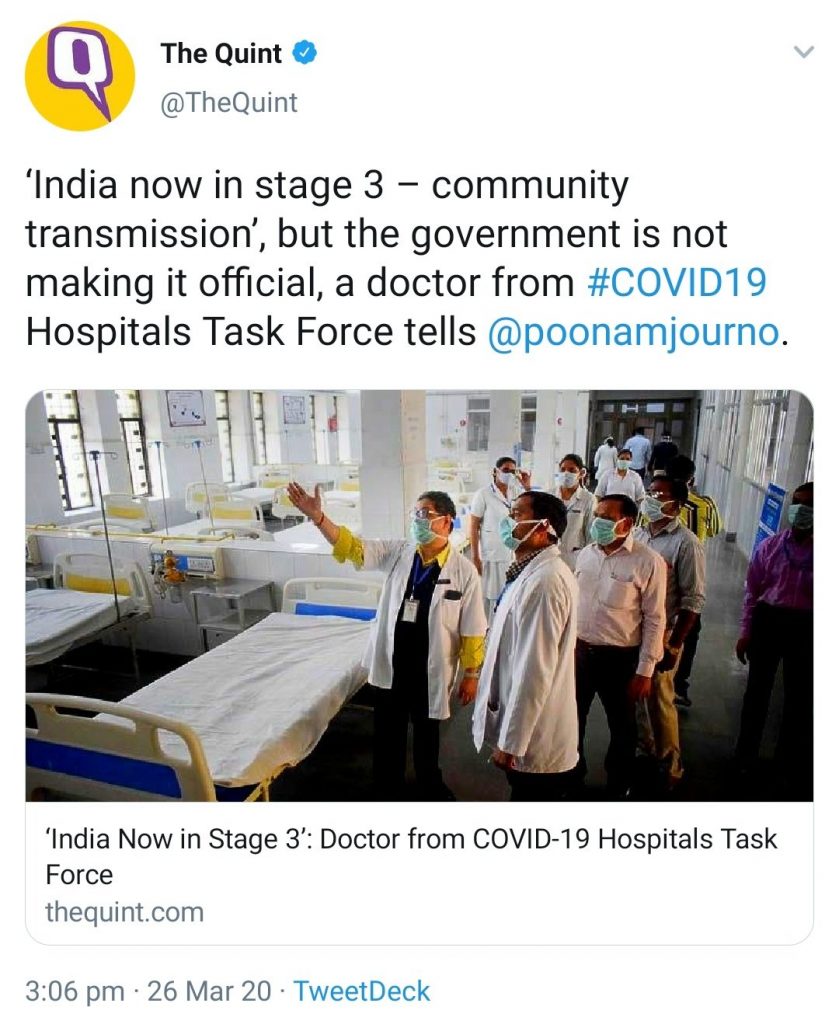Screen dimensions: 839x1024
Task: Click 'community transmission' tweet text
Action: (326, 209)
